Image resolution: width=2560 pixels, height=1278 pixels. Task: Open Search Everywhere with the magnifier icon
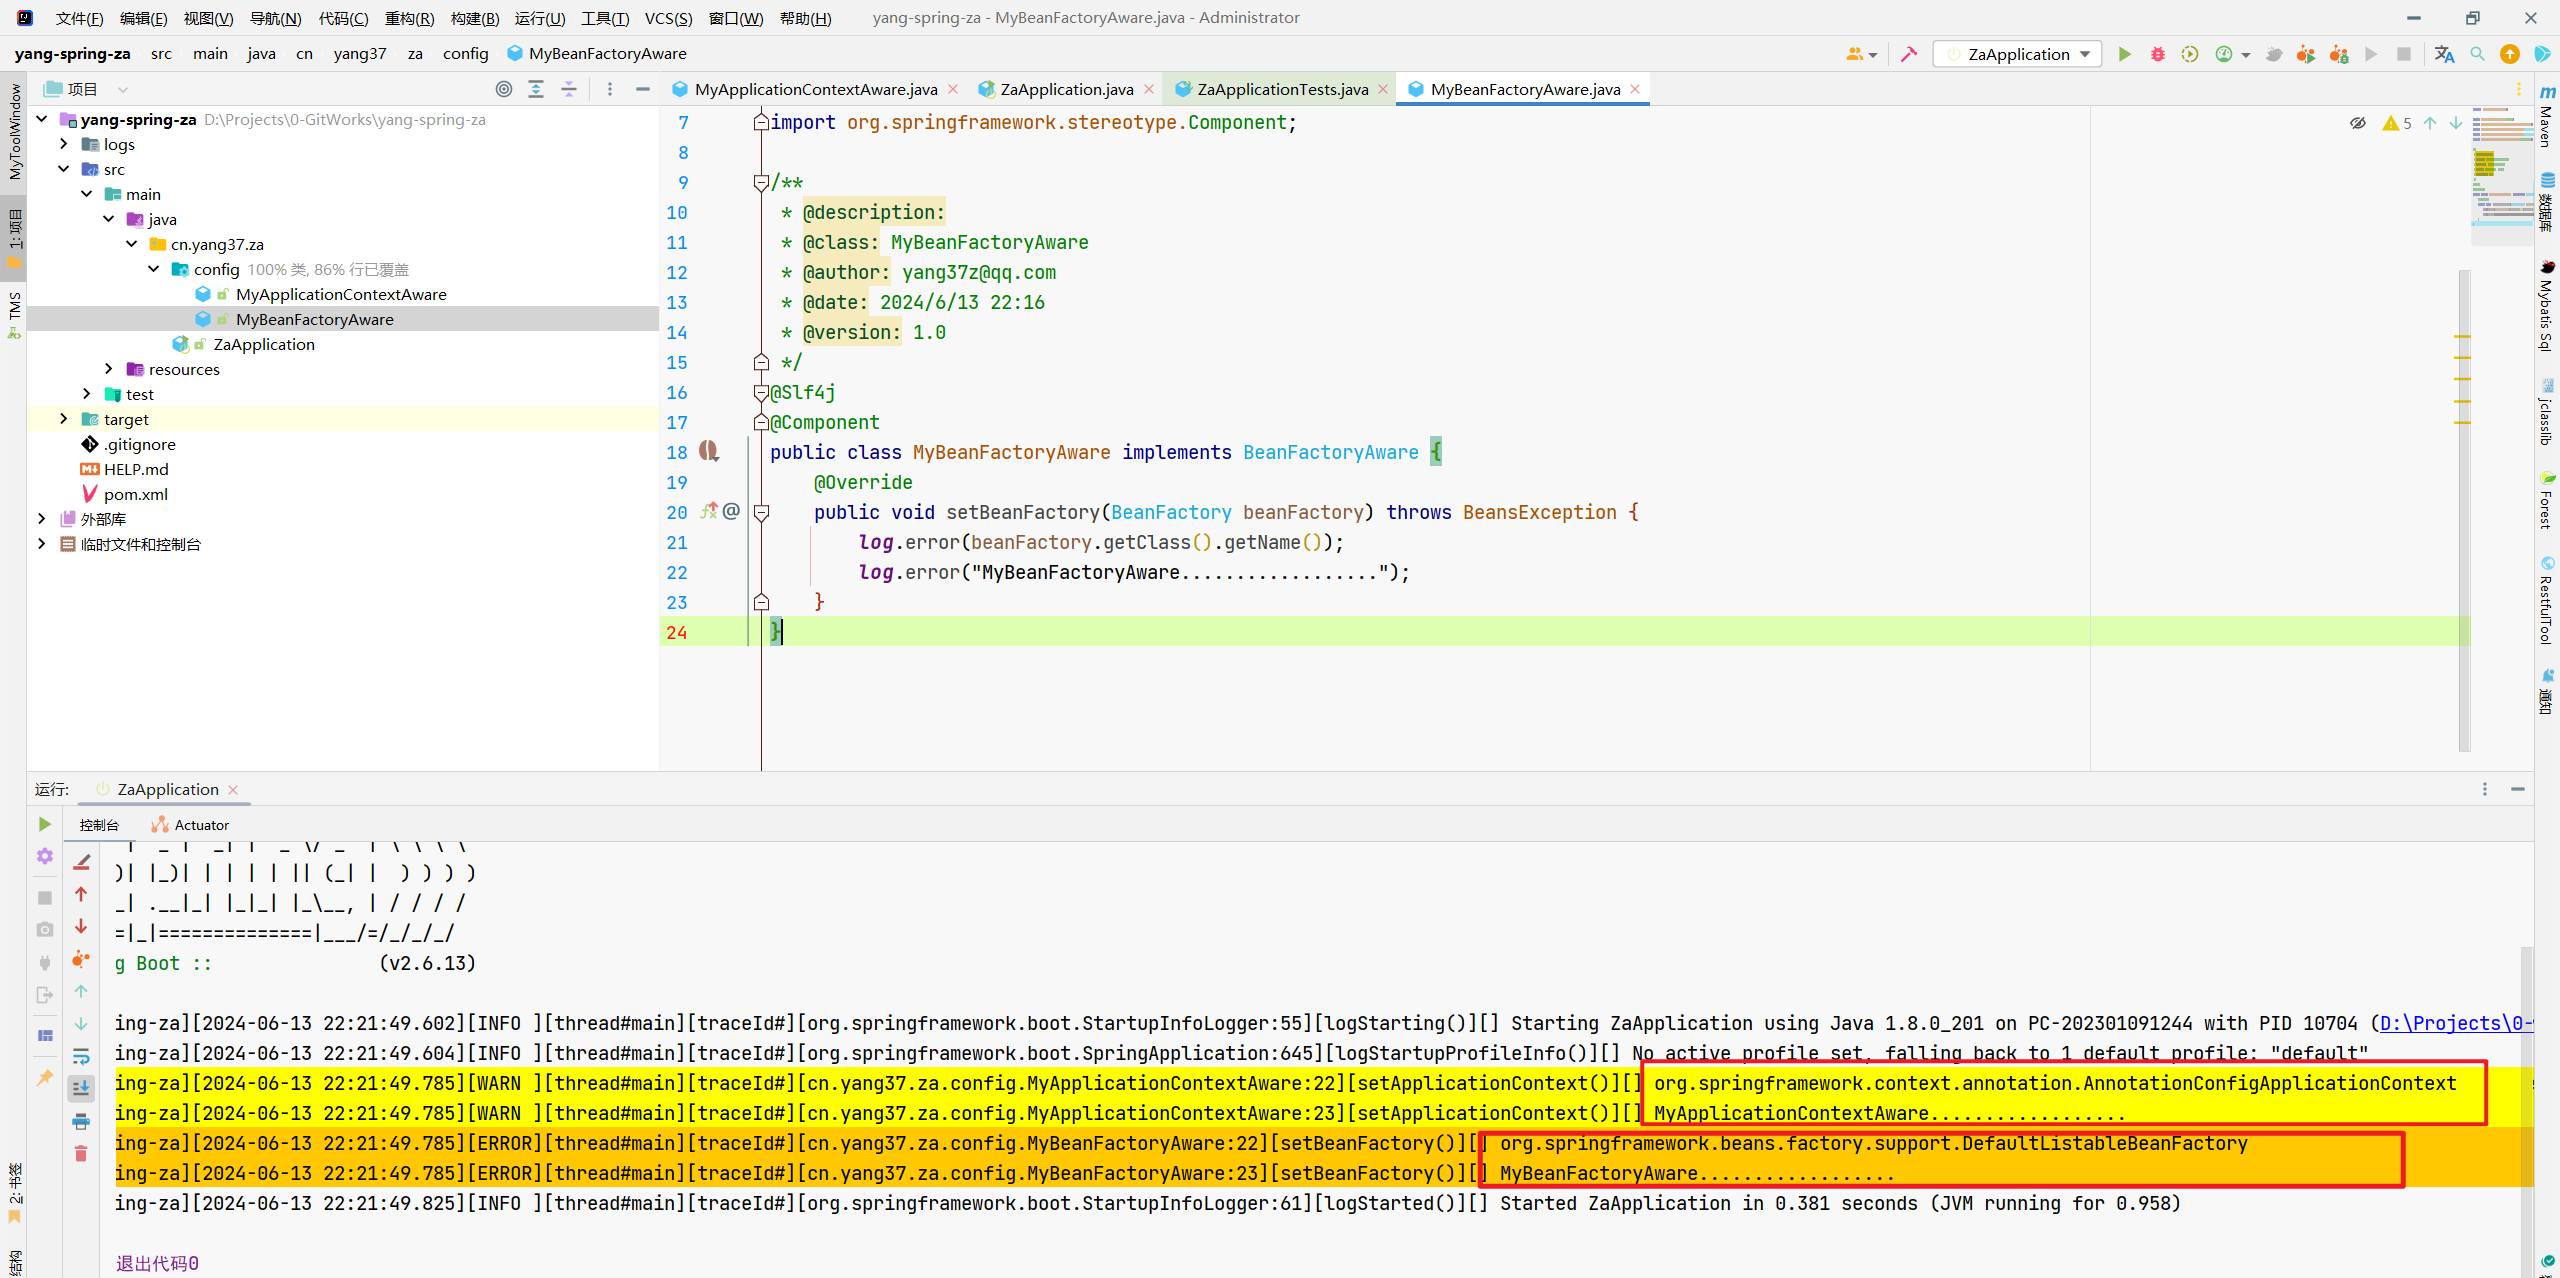tap(2477, 54)
